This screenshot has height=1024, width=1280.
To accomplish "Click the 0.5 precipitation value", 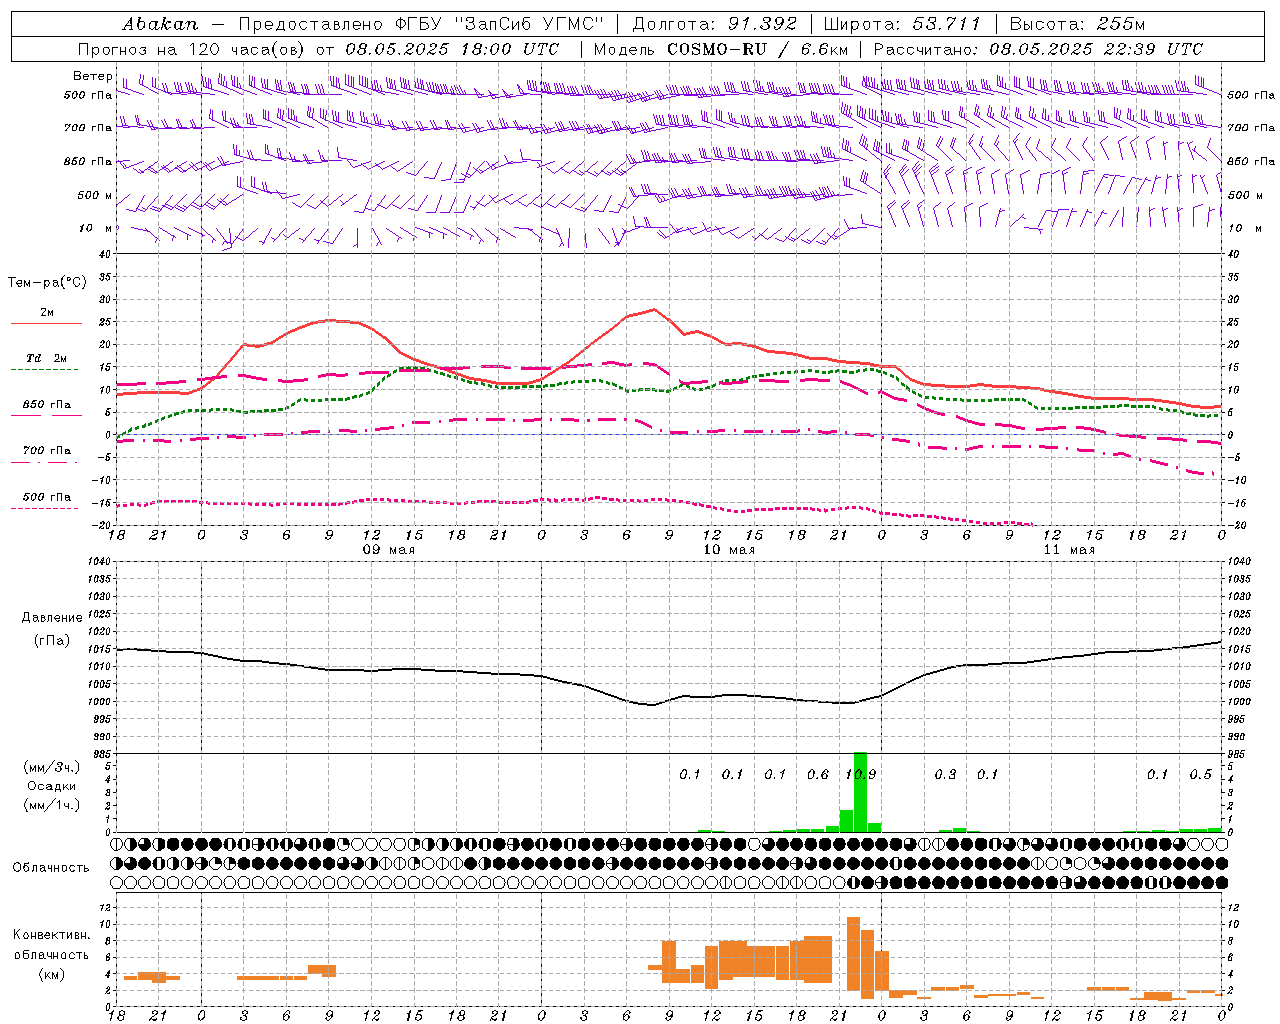I will [1200, 775].
